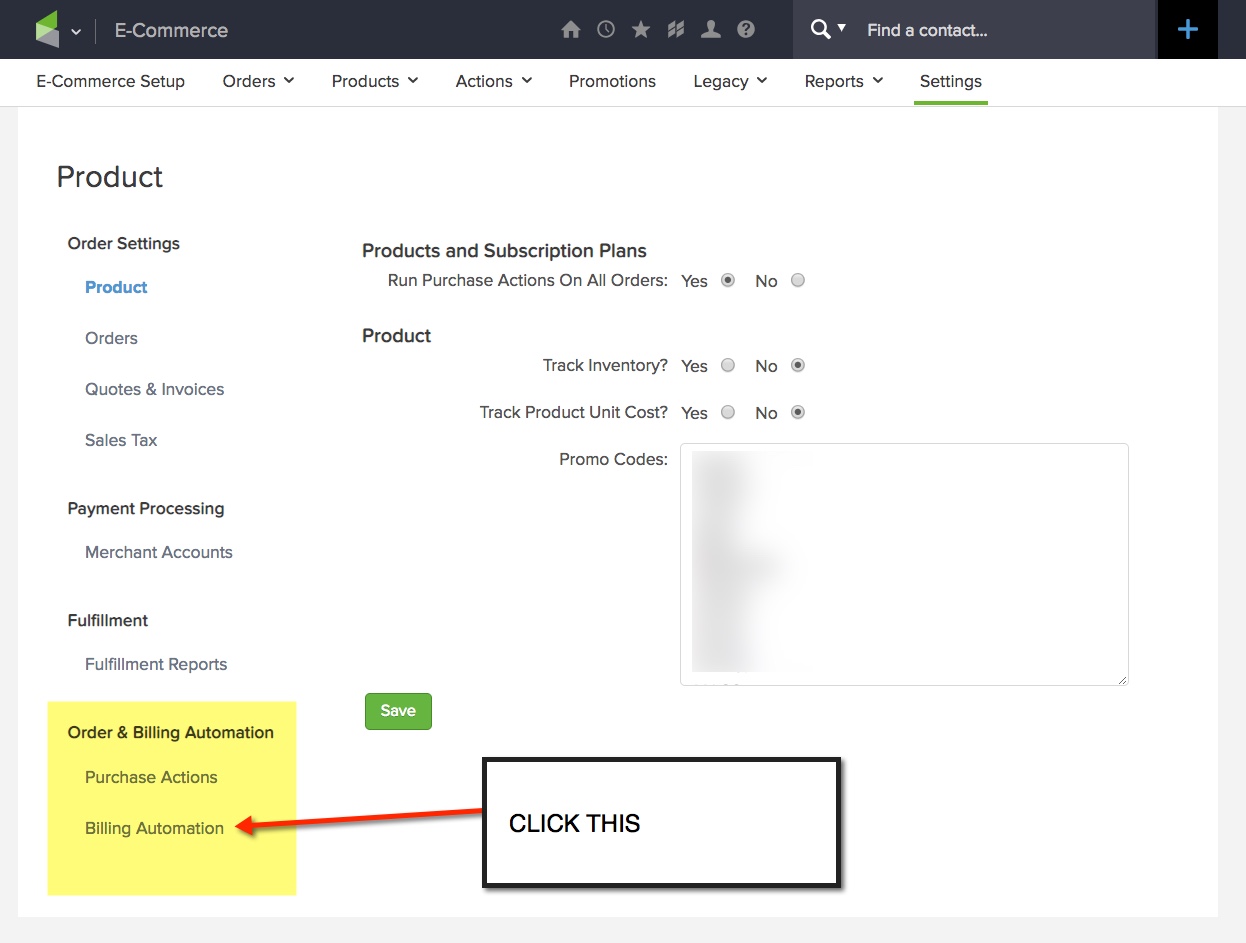The width and height of the screenshot is (1246, 943).
Task: Open the E-Commerce Setup menu item
Action: coord(110,81)
